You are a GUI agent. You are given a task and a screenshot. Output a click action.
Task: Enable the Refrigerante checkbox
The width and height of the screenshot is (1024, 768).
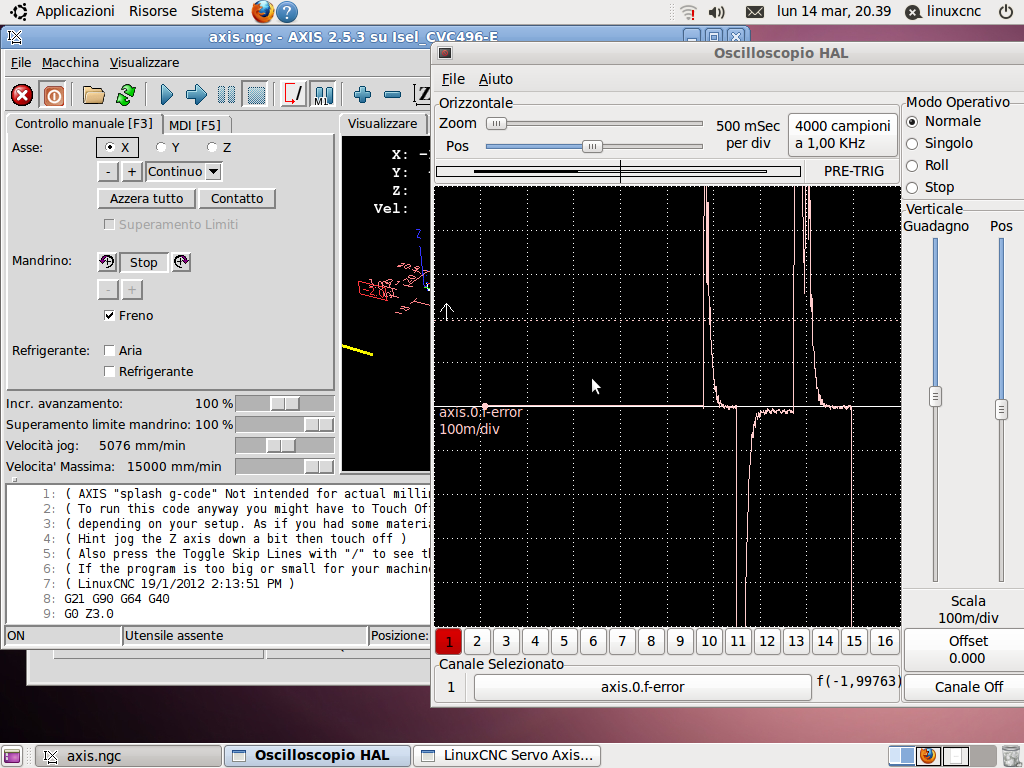109,372
